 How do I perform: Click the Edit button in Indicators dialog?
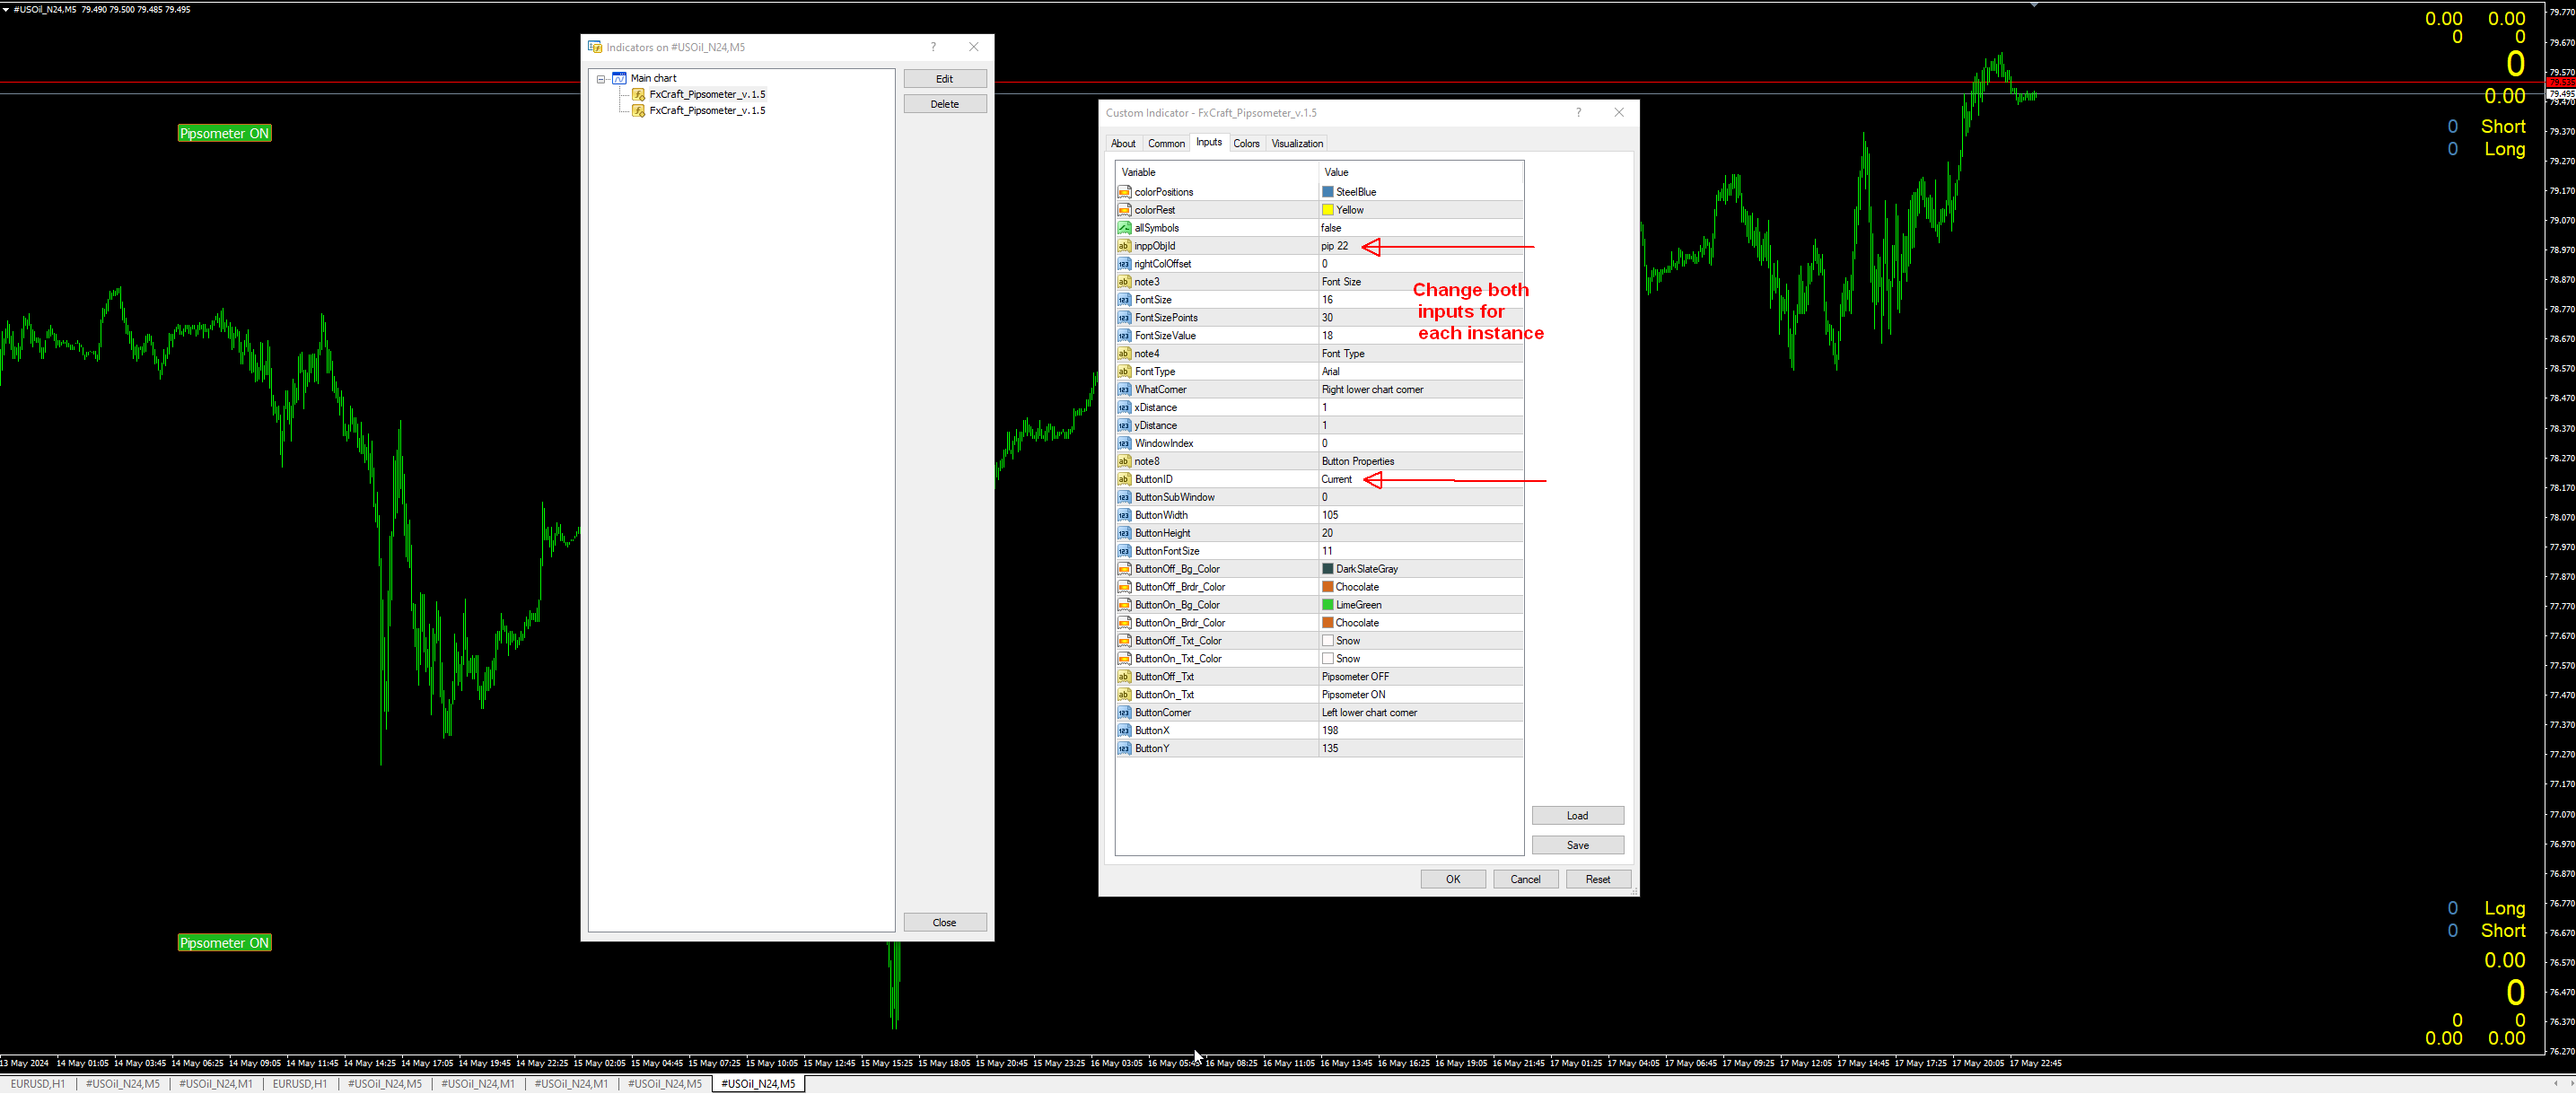coord(944,79)
